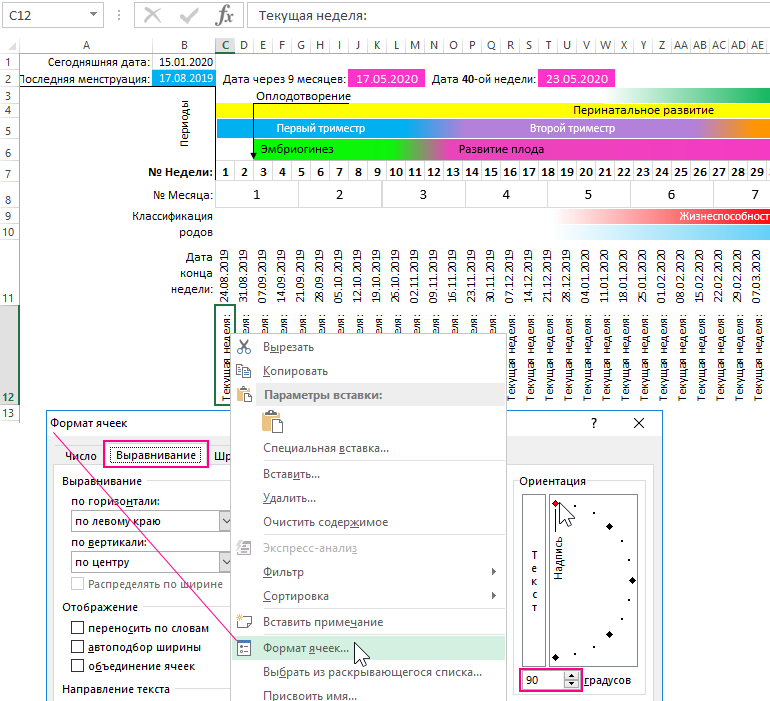Click the Enter checkmark in formula bar
The width and height of the screenshot is (770, 701).
coord(189,16)
